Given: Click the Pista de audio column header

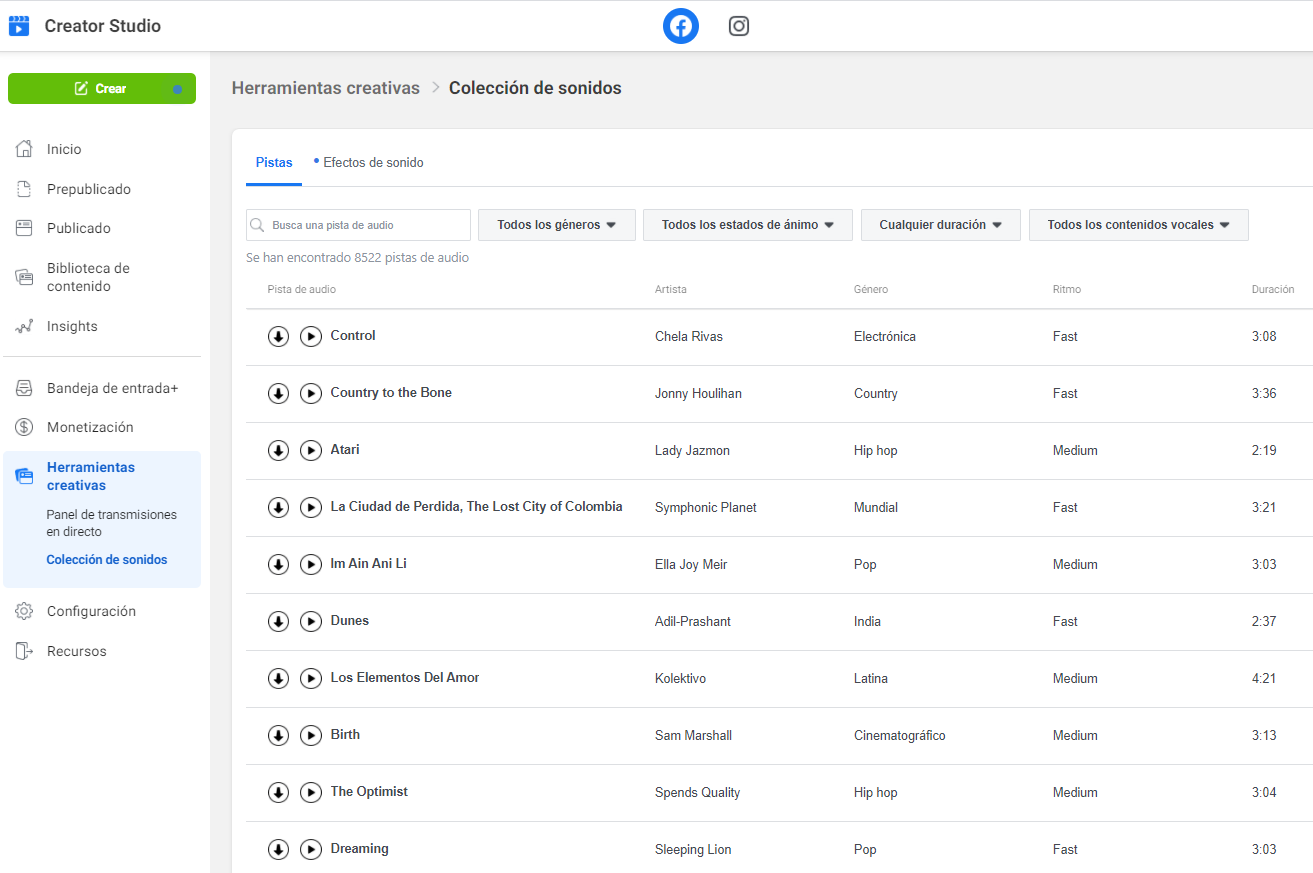Looking at the screenshot, I should (302, 290).
